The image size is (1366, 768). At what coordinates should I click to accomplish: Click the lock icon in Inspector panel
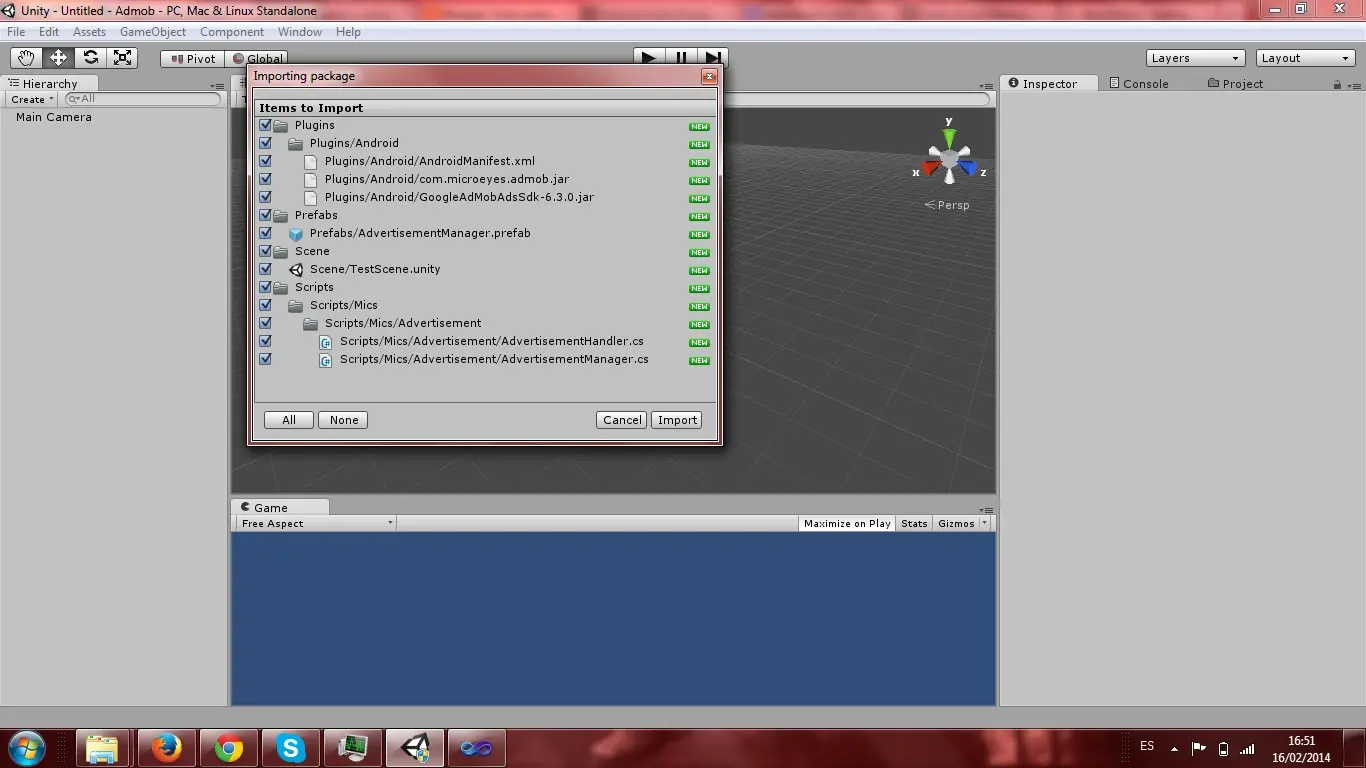(1337, 84)
